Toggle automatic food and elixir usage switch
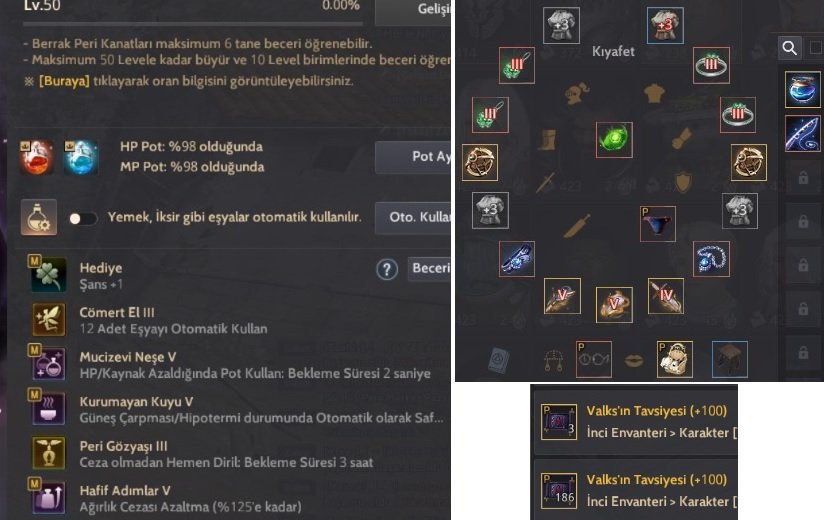 83,219
